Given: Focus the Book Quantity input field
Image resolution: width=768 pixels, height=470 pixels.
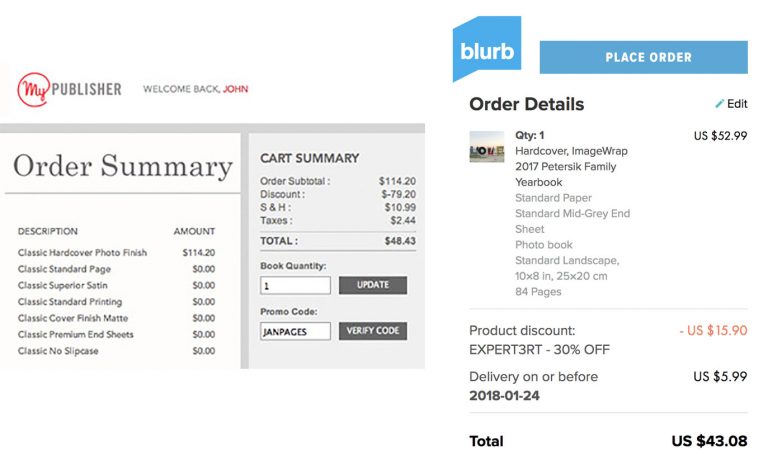Looking at the screenshot, I should pos(295,285).
